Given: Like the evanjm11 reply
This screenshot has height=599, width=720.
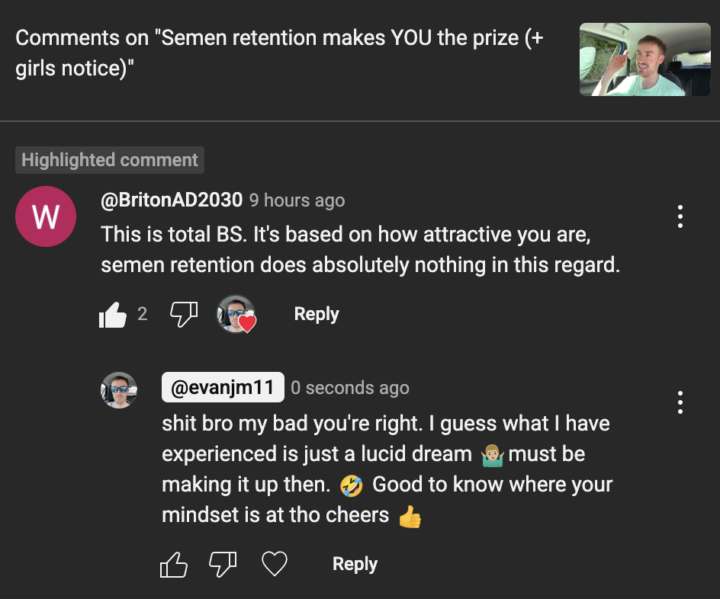Looking at the screenshot, I should click(174, 565).
